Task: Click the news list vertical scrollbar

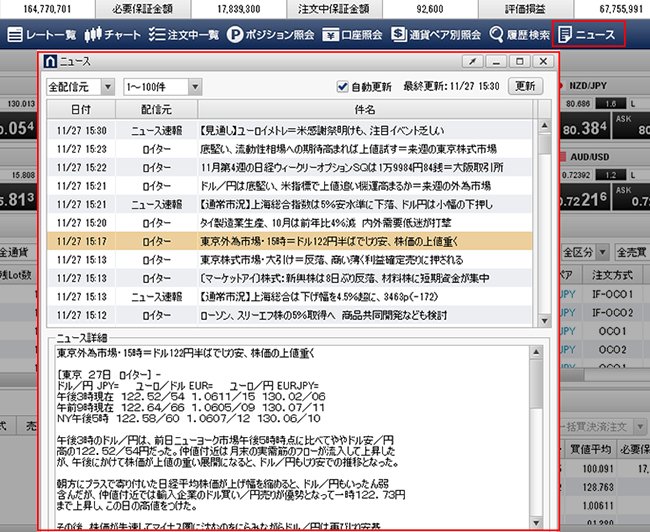Action: [x=546, y=220]
